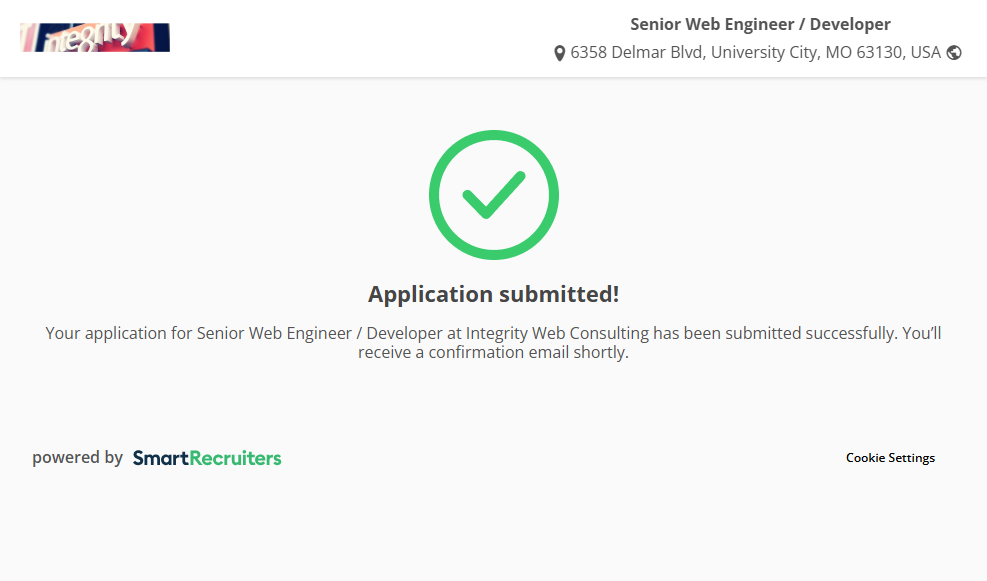Click the 'receive a confirmation email shortly' line
This screenshot has width=987, height=581.
[493, 353]
